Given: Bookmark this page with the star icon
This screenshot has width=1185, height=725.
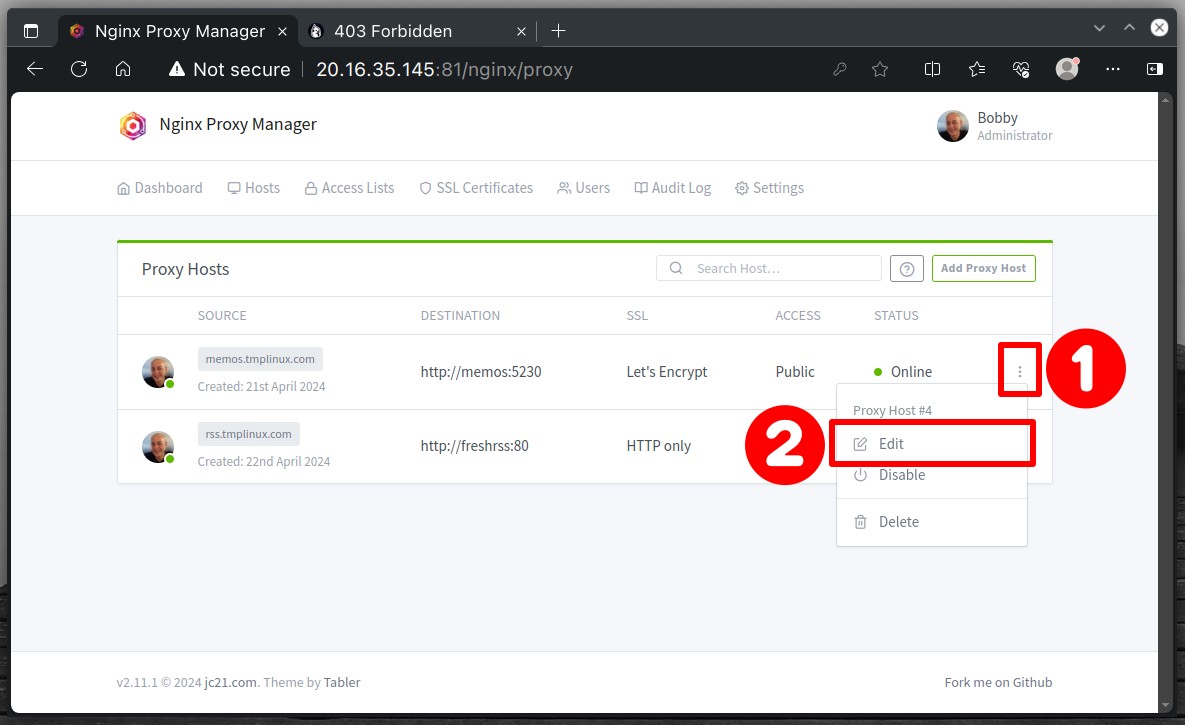Looking at the screenshot, I should point(880,70).
